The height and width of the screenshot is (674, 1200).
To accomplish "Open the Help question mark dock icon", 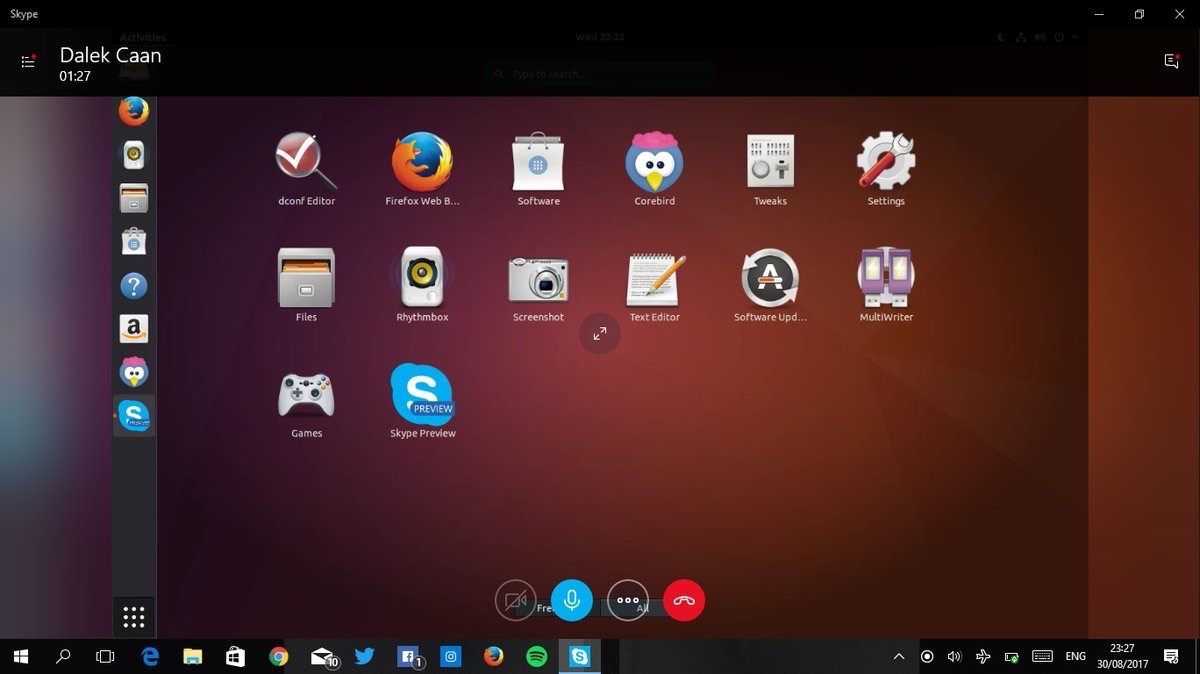I will [x=134, y=286].
